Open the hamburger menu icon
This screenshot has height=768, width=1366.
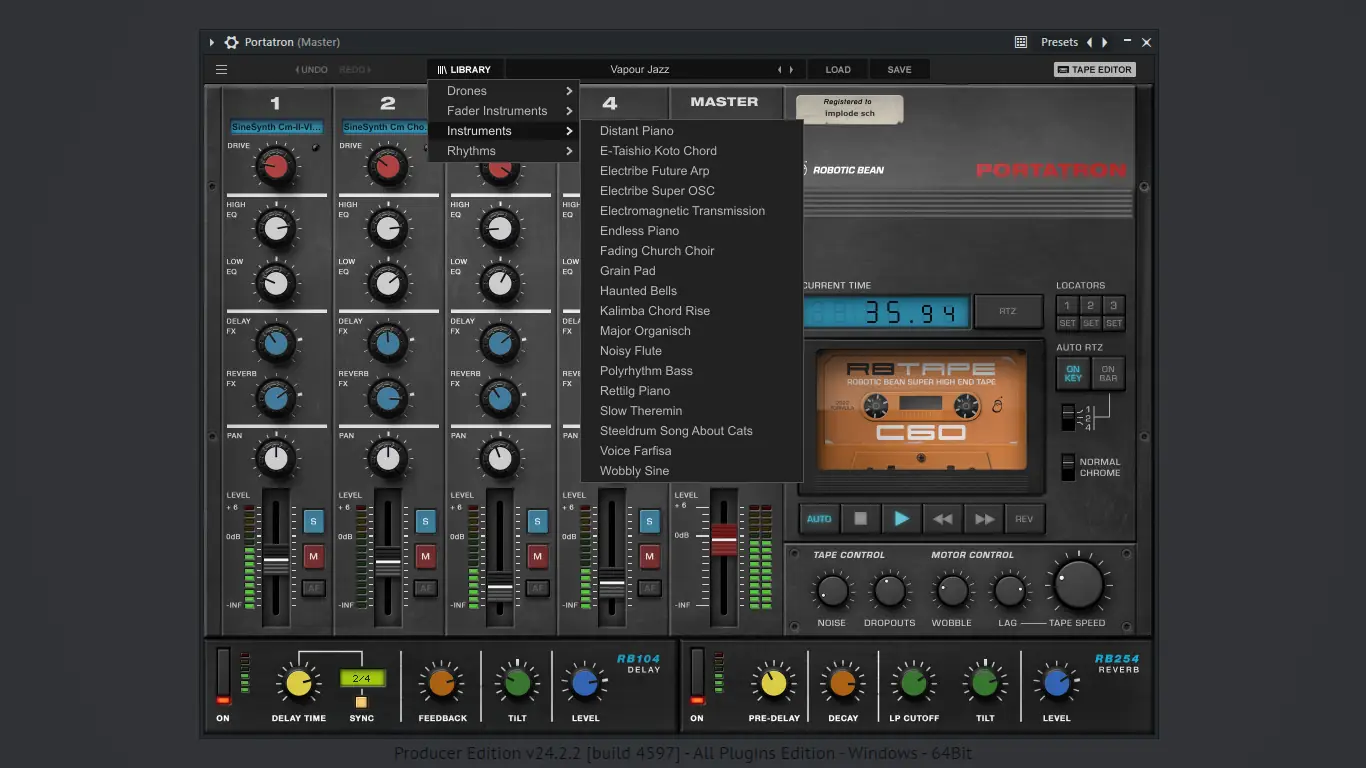(222, 70)
